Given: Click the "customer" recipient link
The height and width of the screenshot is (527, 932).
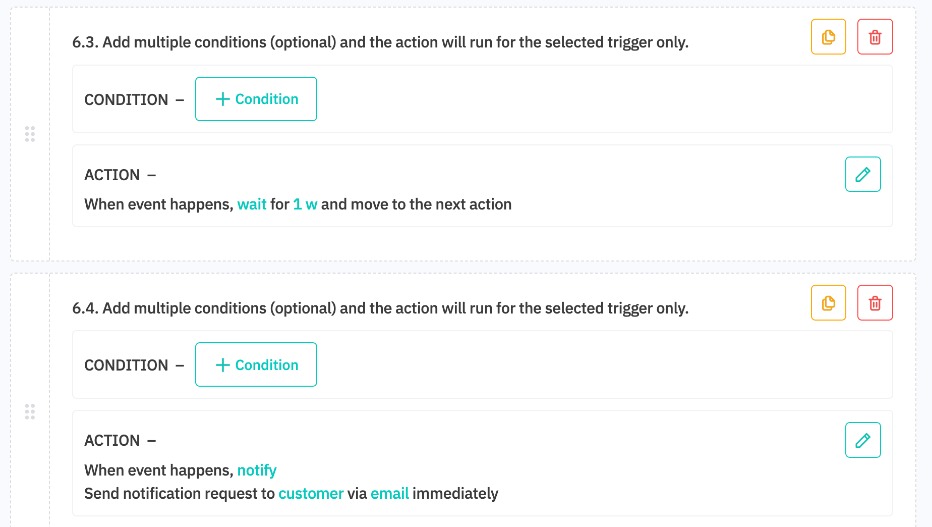Looking at the screenshot, I should pos(310,493).
